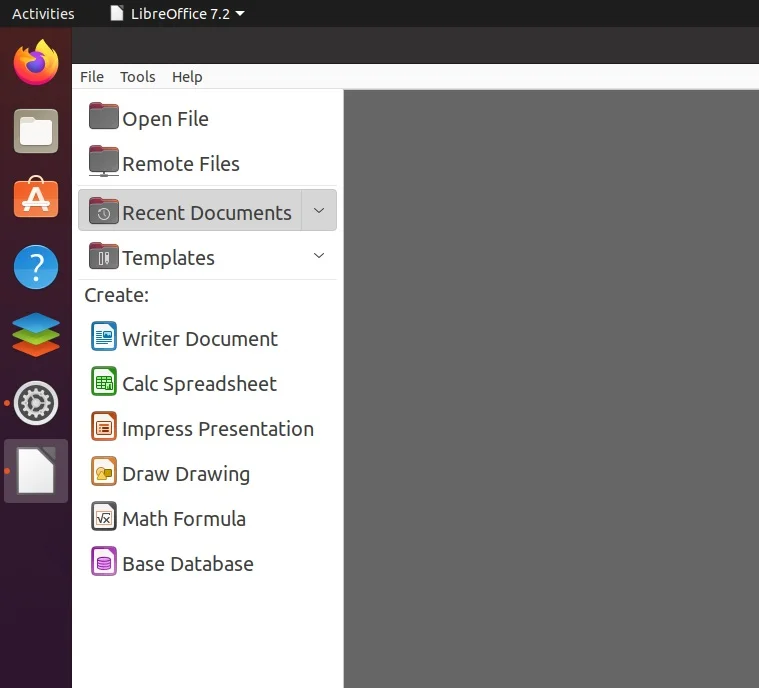Choose the Remote Files button label
759x688 pixels.
pos(181,164)
